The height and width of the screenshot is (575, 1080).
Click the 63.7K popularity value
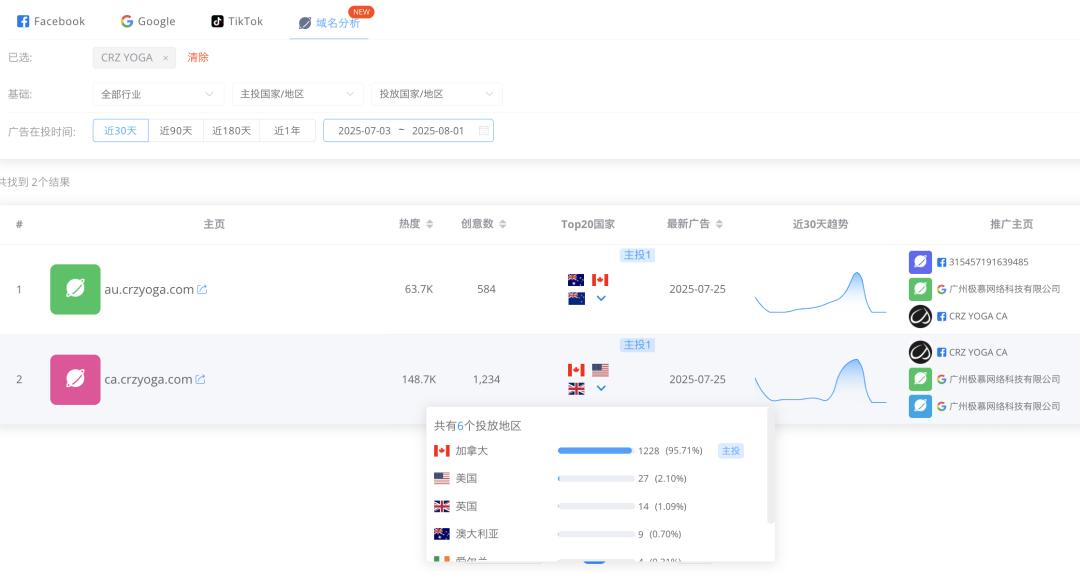pos(419,289)
